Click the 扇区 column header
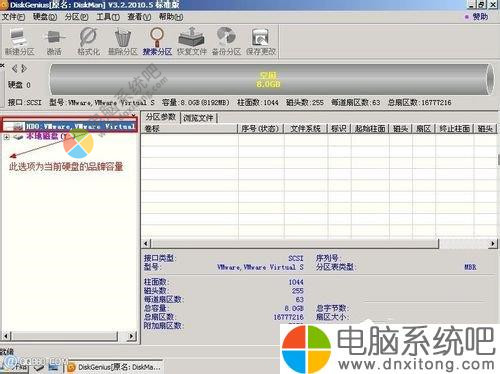 424,128
